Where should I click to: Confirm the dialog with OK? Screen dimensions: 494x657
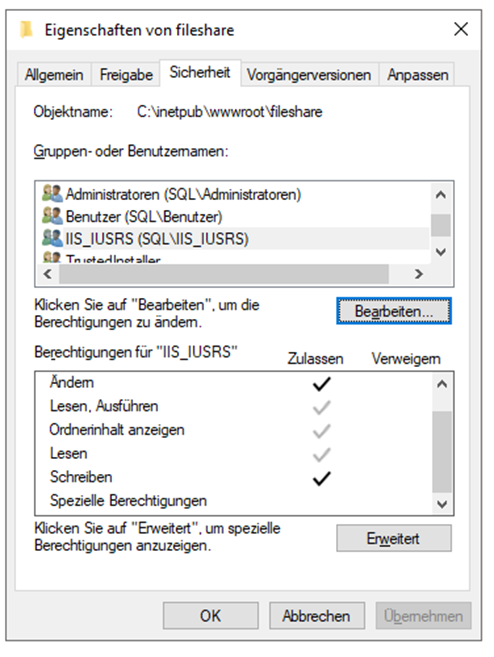tap(210, 616)
